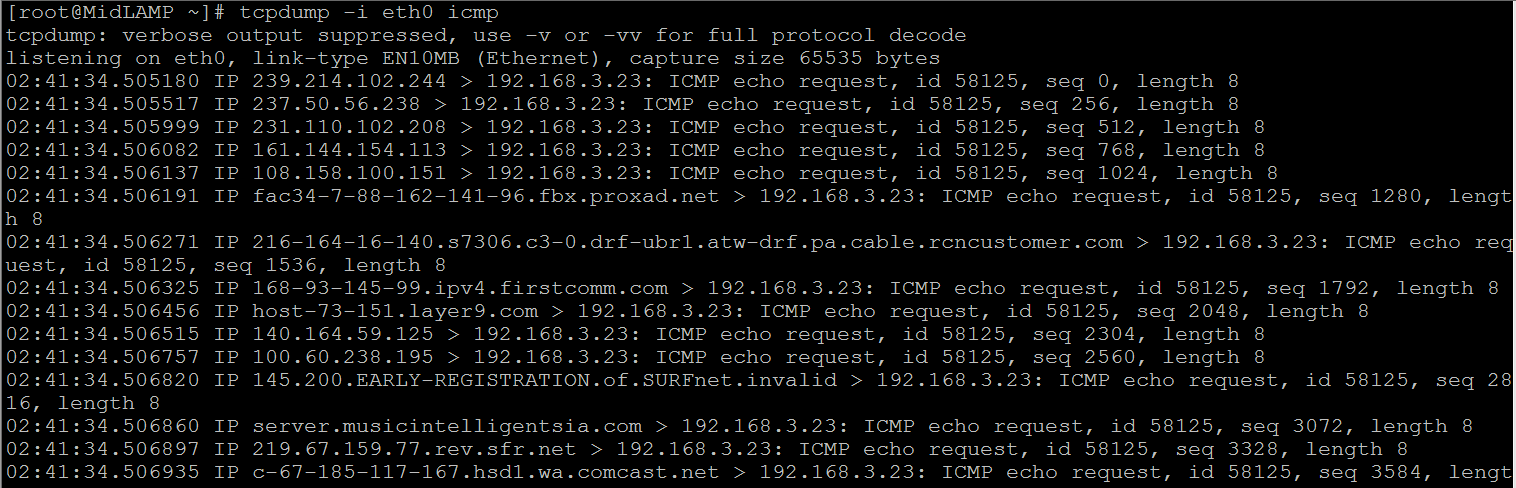Select hostname fac34-7-88-162-141-96.fbx.proxad.net
The height and width of the screenshot is (488, 1516).
(x=486, y=196)
